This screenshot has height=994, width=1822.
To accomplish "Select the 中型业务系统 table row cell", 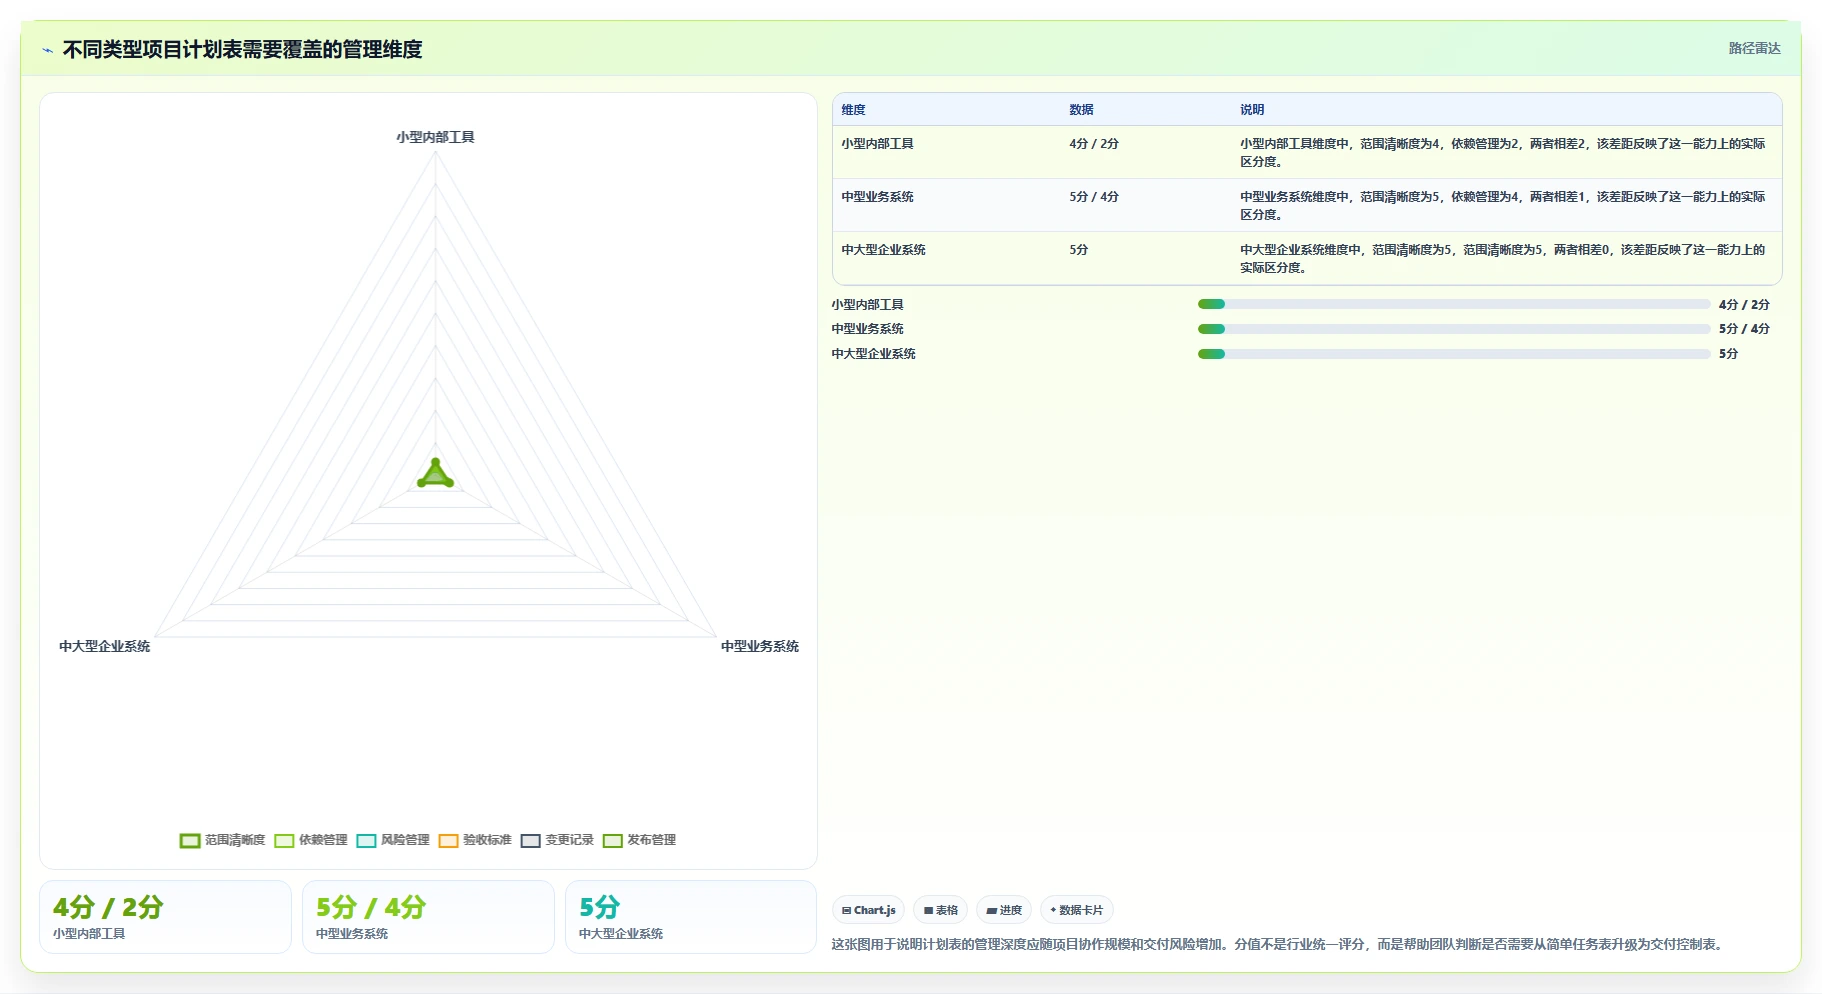I will point(877,197).
